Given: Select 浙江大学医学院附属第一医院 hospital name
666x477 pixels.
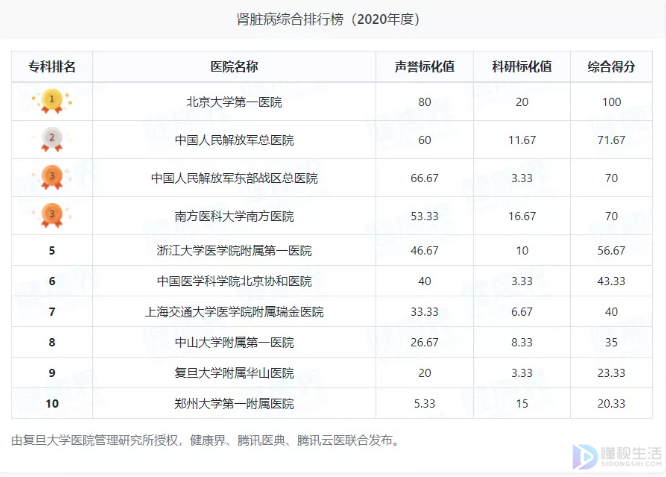Looking at the screenshot, I should [234, 251].
